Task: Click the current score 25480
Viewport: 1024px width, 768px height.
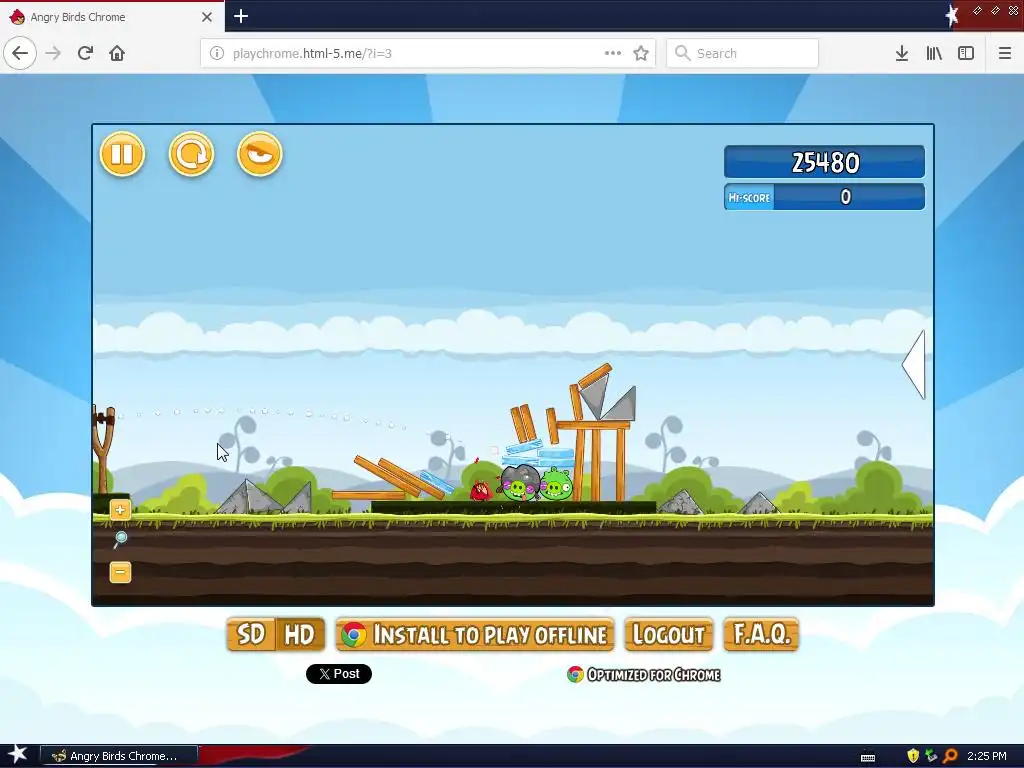Action: tap(825, 162)
